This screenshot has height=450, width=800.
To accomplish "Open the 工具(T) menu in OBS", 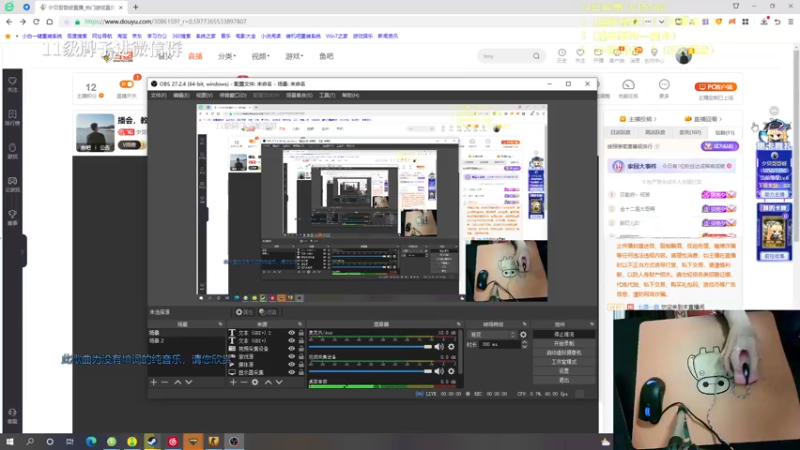I will point(327,95).
